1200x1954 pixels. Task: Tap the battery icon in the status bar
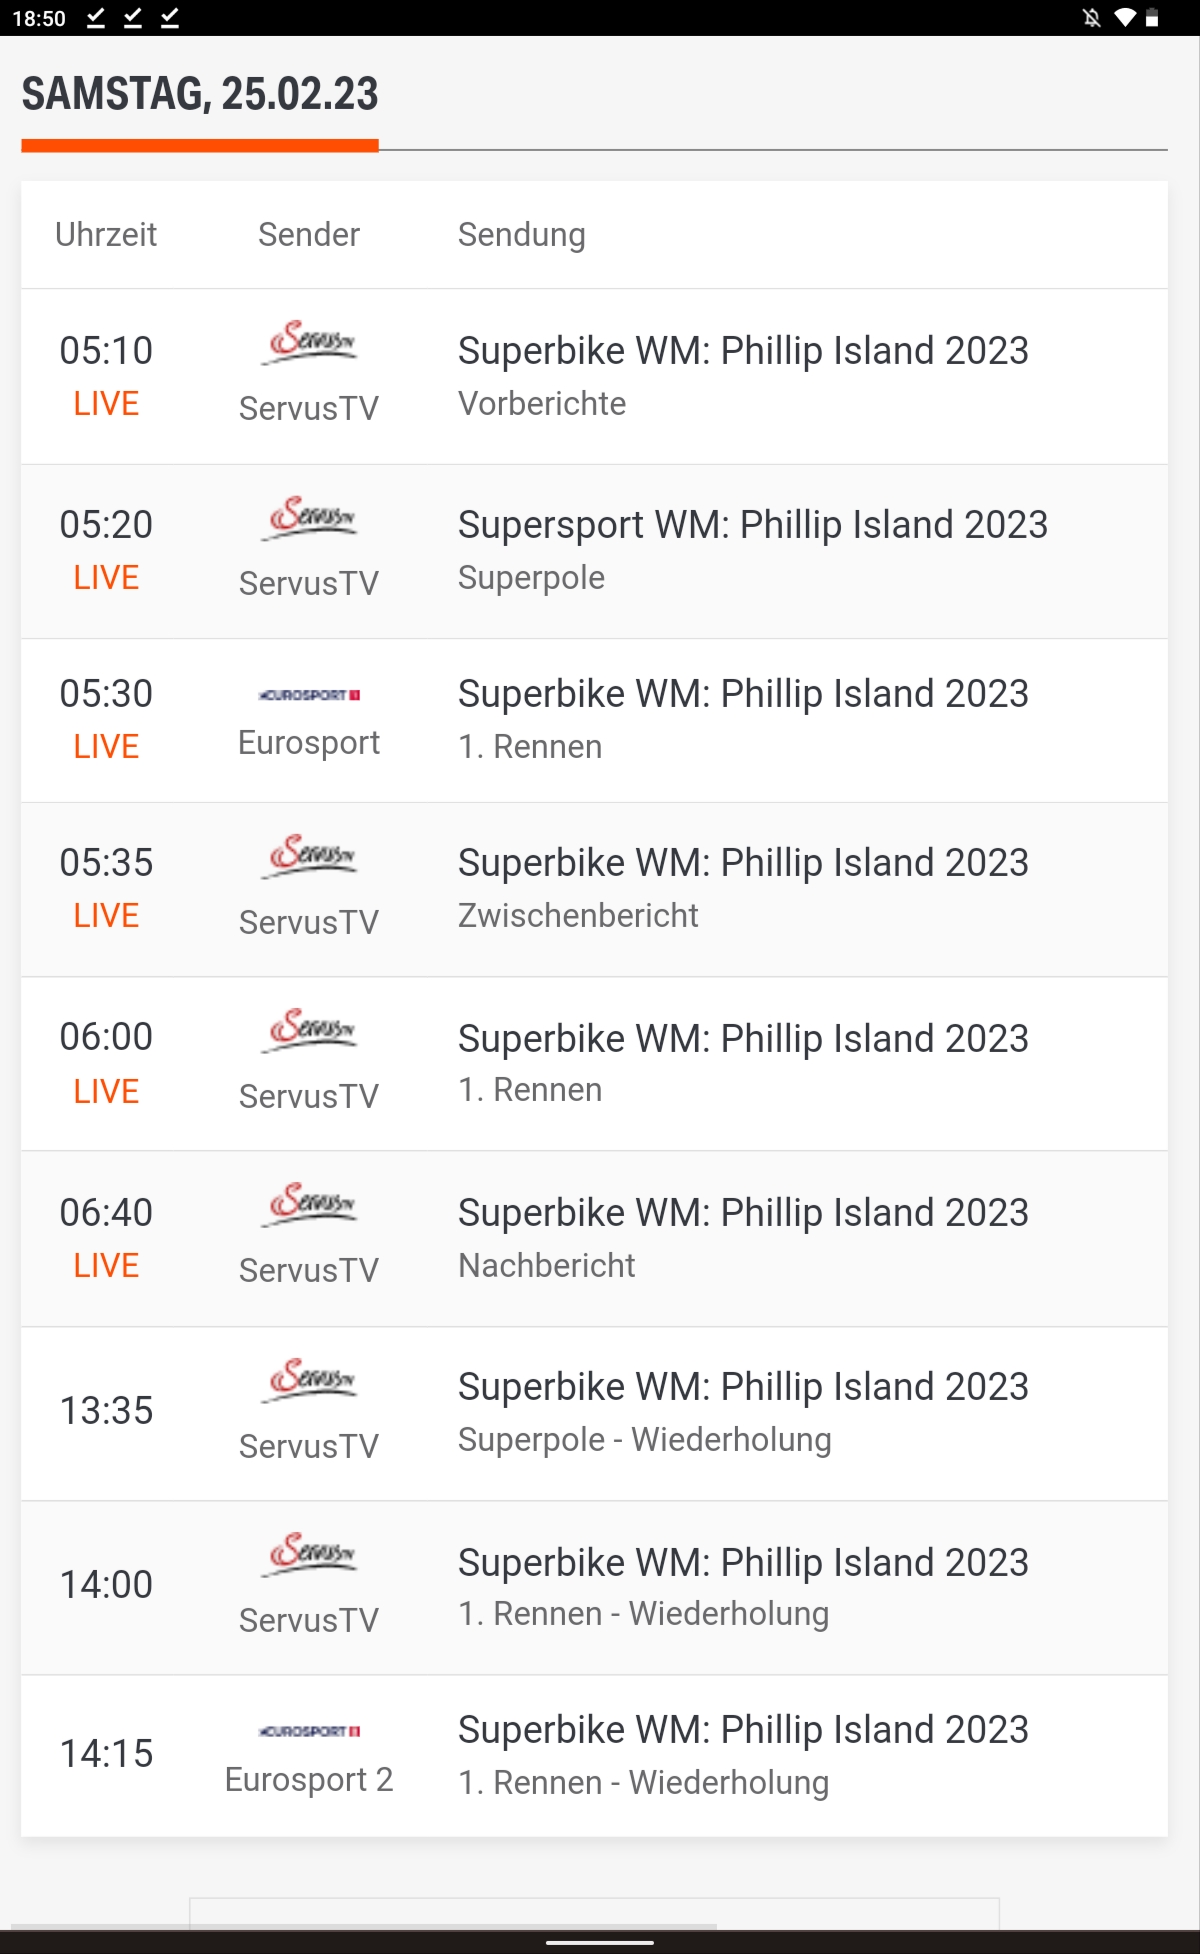(x=1152, y=18)
